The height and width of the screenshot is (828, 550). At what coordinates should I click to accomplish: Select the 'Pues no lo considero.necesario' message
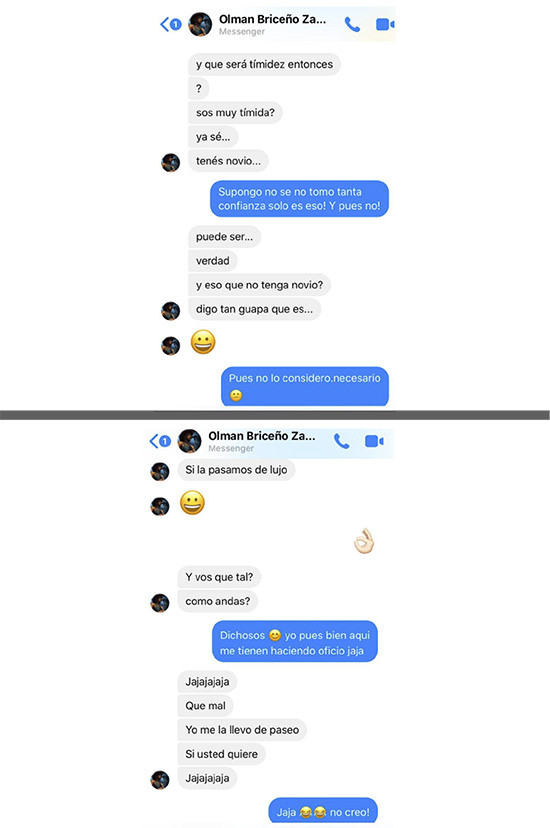point(305,387)
